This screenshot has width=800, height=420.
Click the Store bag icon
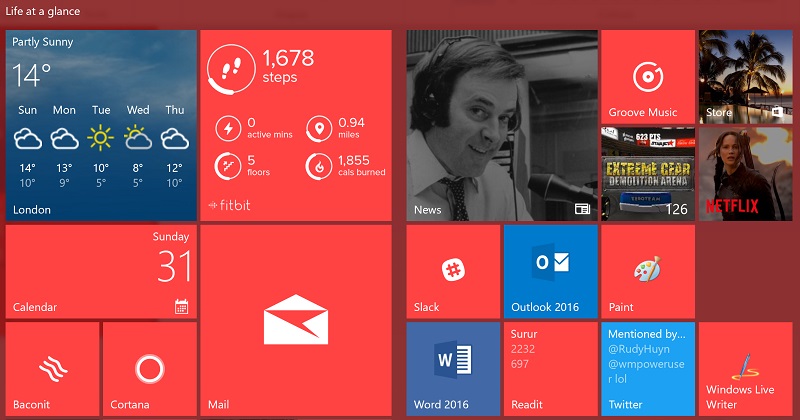[x=777, y=112]
